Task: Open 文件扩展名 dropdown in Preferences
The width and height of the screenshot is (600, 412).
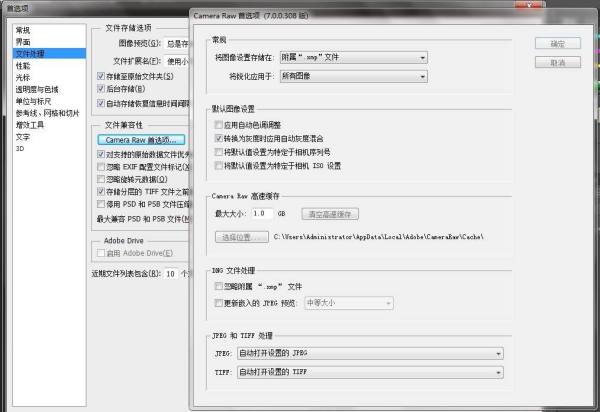Action: [177, 61]
